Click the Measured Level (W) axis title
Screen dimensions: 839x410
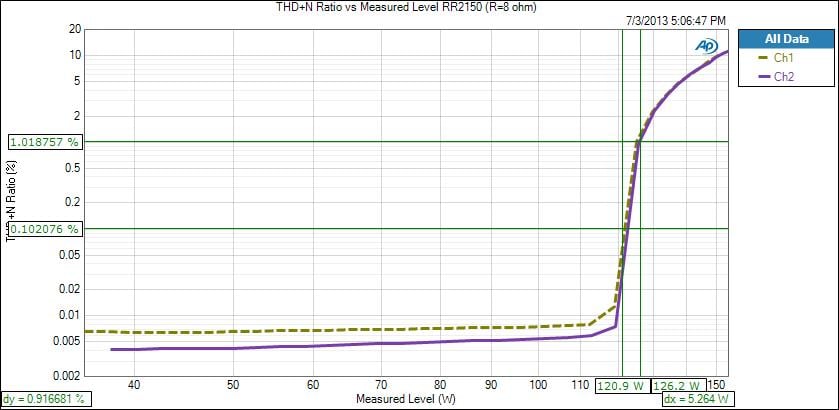(x=404, y=399)
